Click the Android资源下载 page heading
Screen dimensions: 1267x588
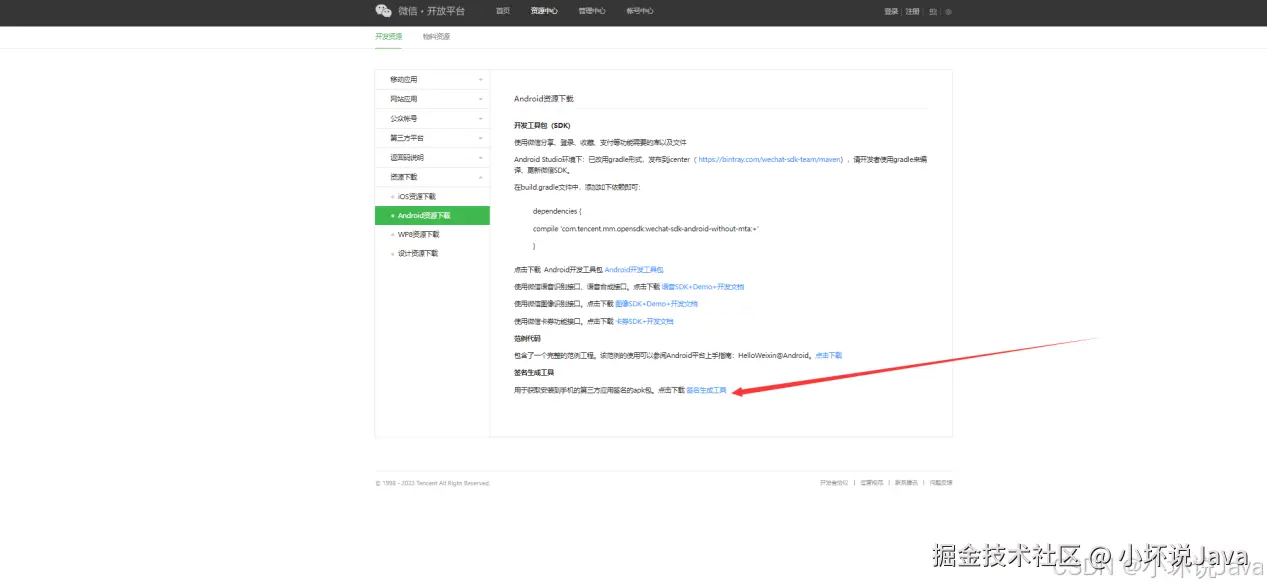(x=544, y=99)
